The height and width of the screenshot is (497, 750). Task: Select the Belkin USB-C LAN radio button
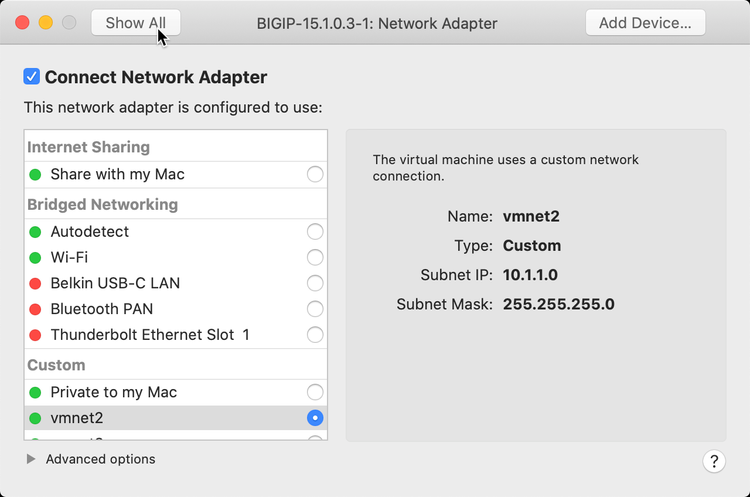(315, 283)
